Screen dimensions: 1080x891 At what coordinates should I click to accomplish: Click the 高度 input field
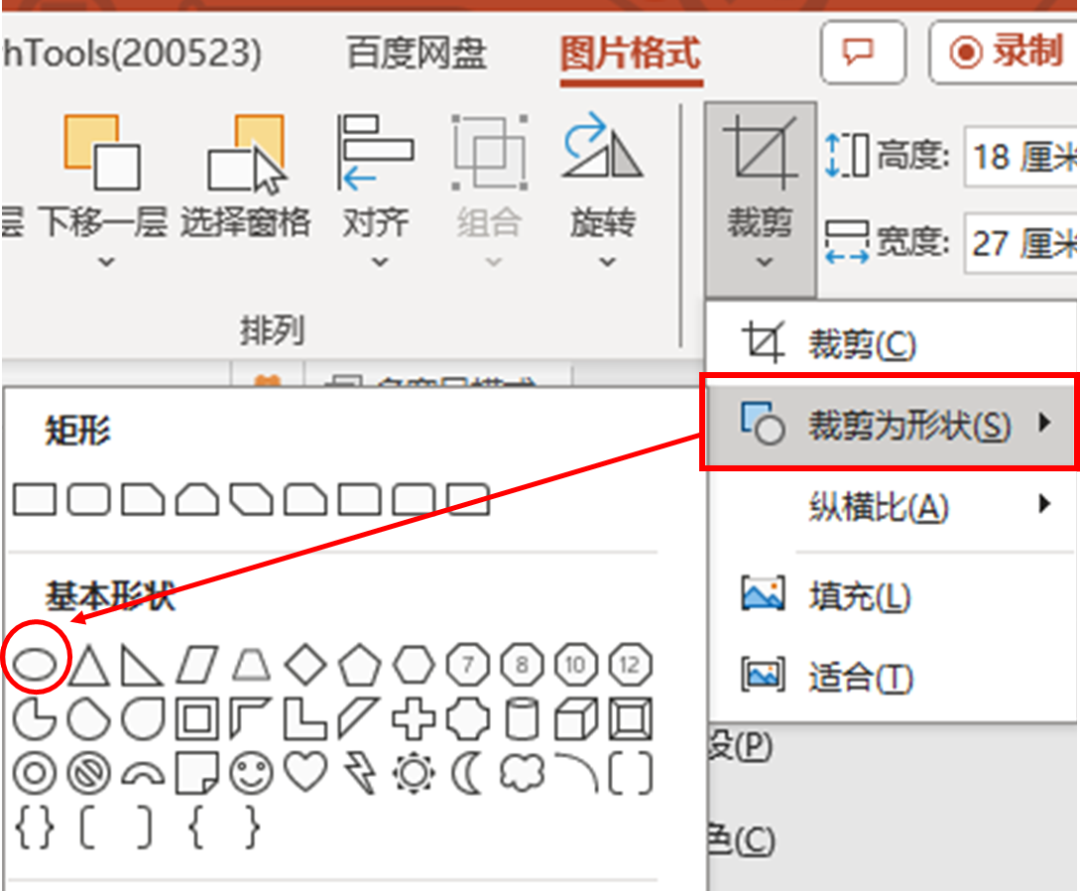coord(1020,156)
